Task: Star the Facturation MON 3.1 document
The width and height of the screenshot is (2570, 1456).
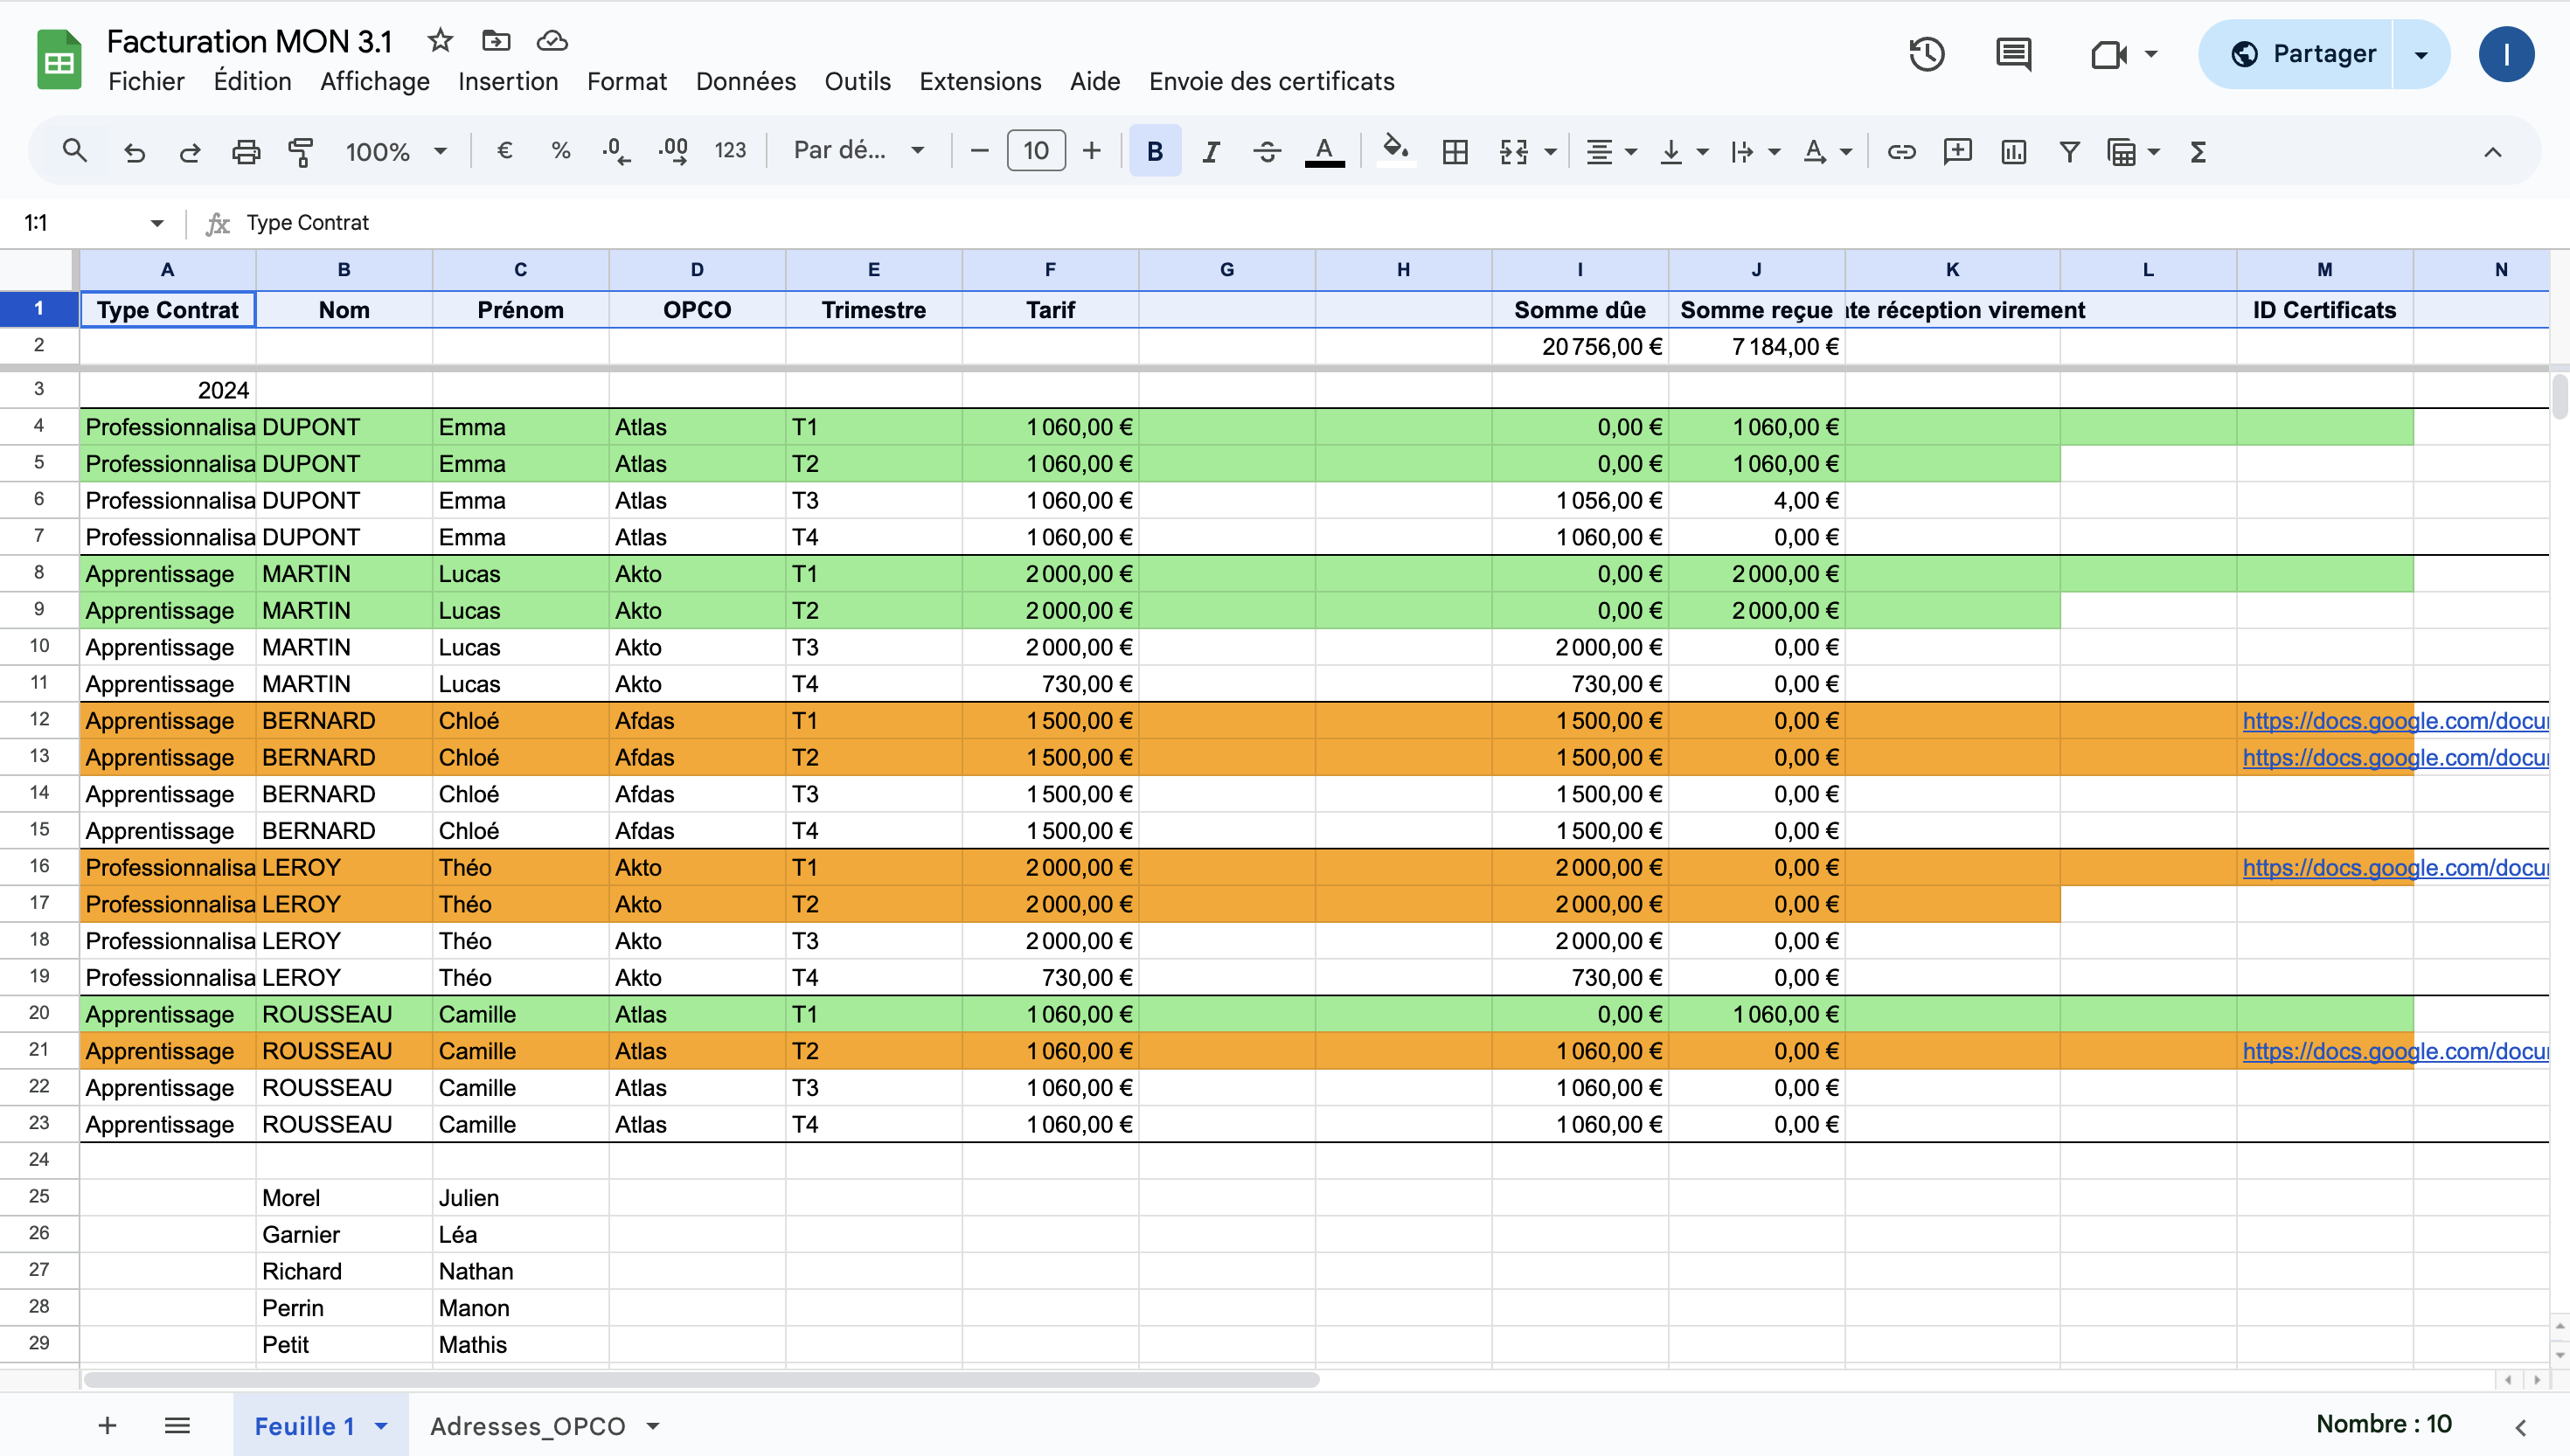Action: tap(440, 41)
